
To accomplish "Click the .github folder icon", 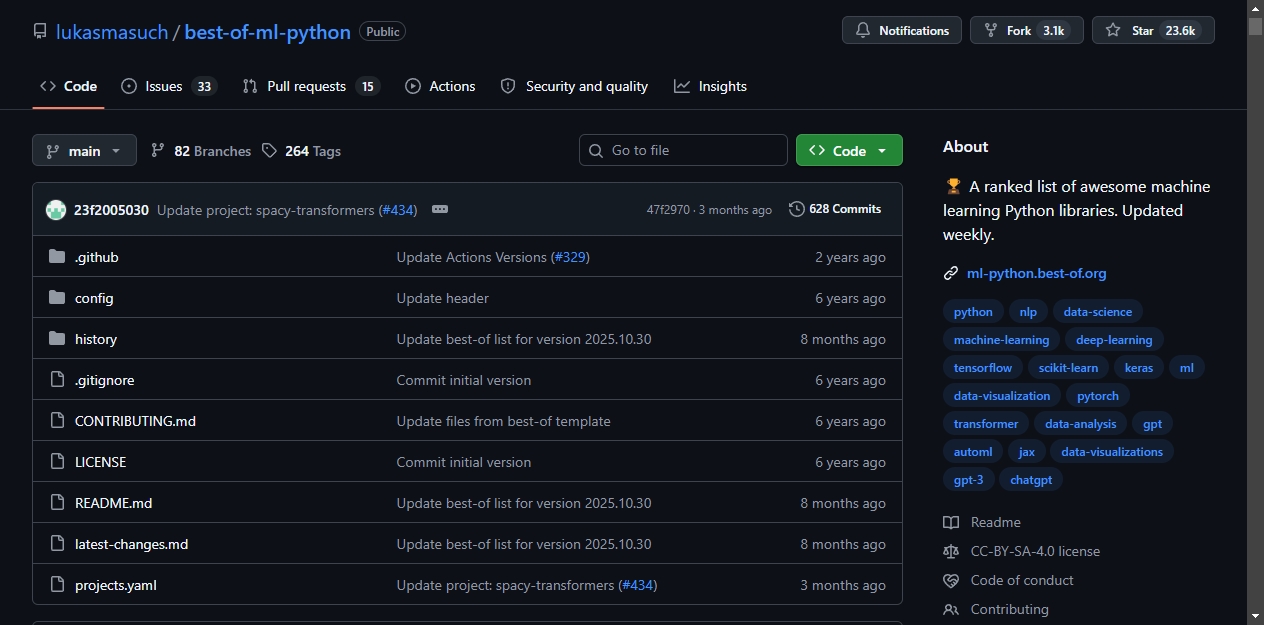I will pos(57,257).
